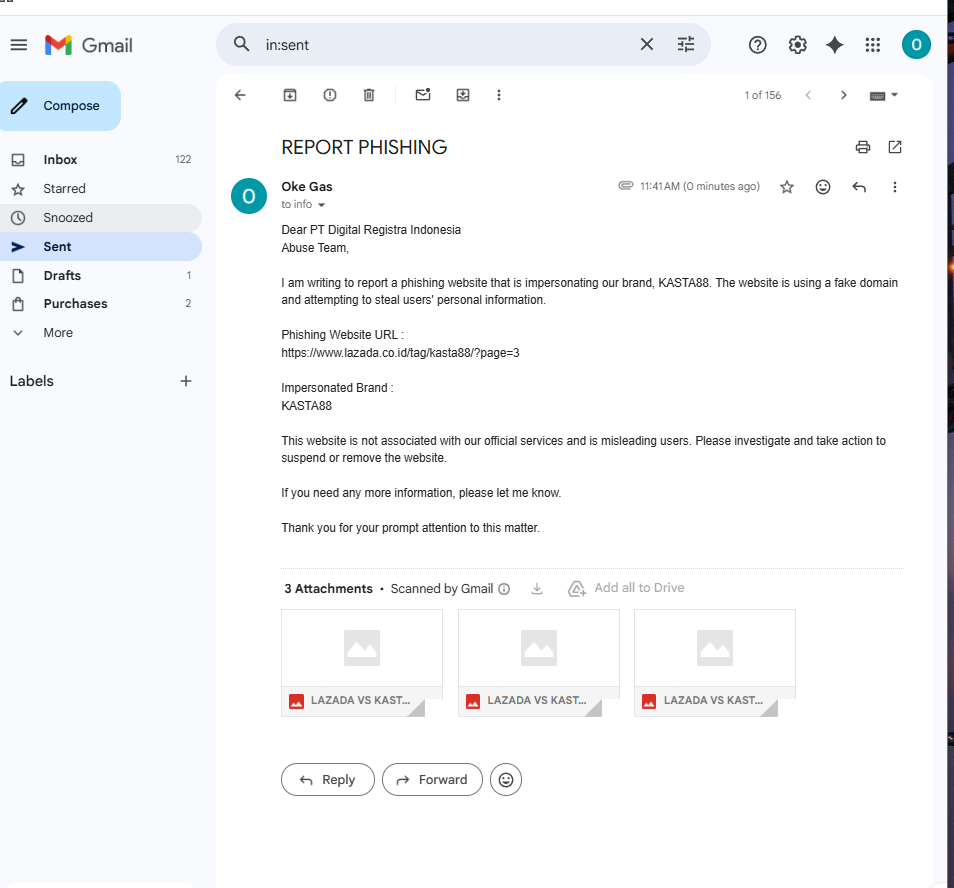Click the Move to Inbox icon
The height and width of the screenshot is (888, 954).
(x=463, y=95)
